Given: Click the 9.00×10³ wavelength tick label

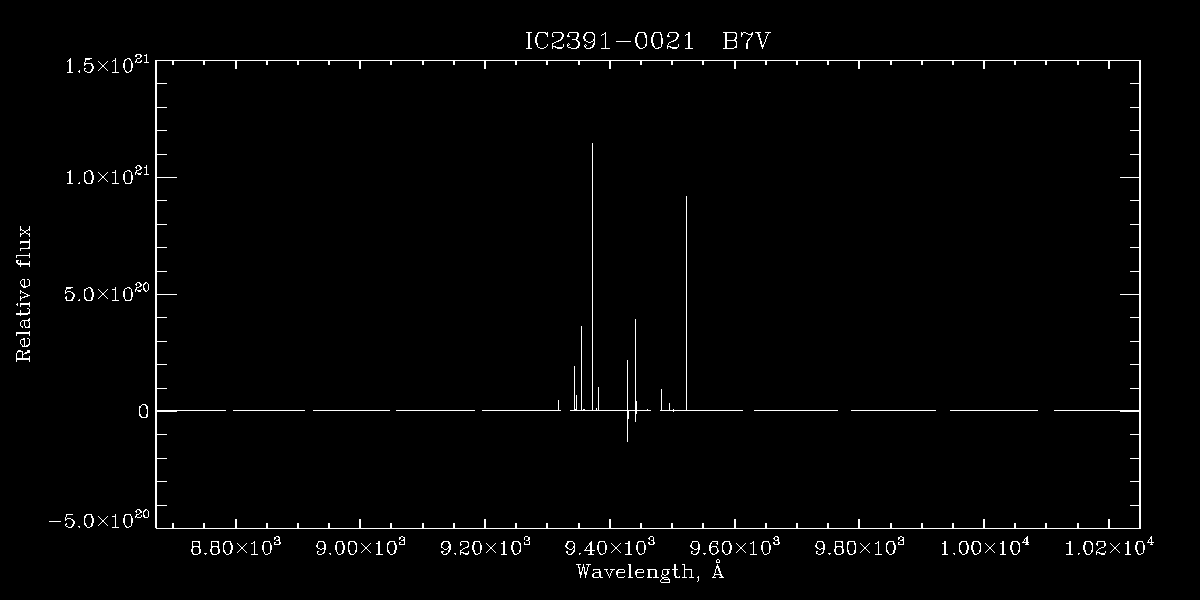Looking at the screenshot, I should [360, 548].
